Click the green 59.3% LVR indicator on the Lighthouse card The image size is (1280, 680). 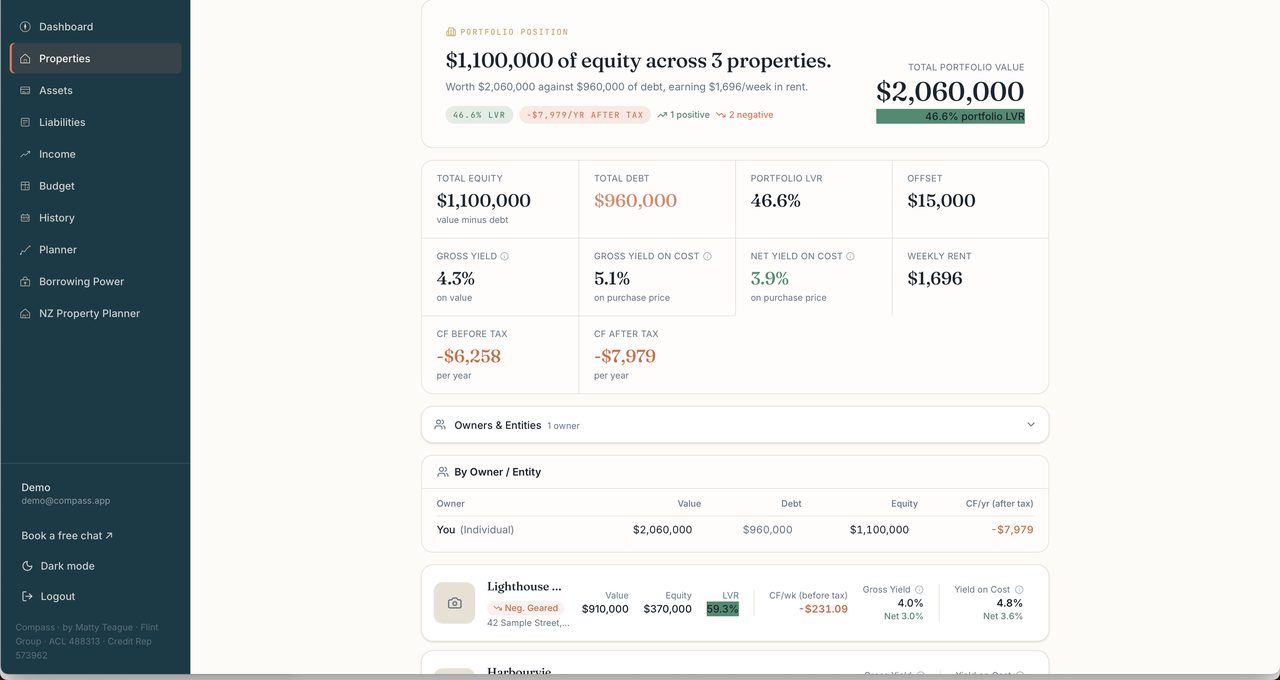pos(722,609)
